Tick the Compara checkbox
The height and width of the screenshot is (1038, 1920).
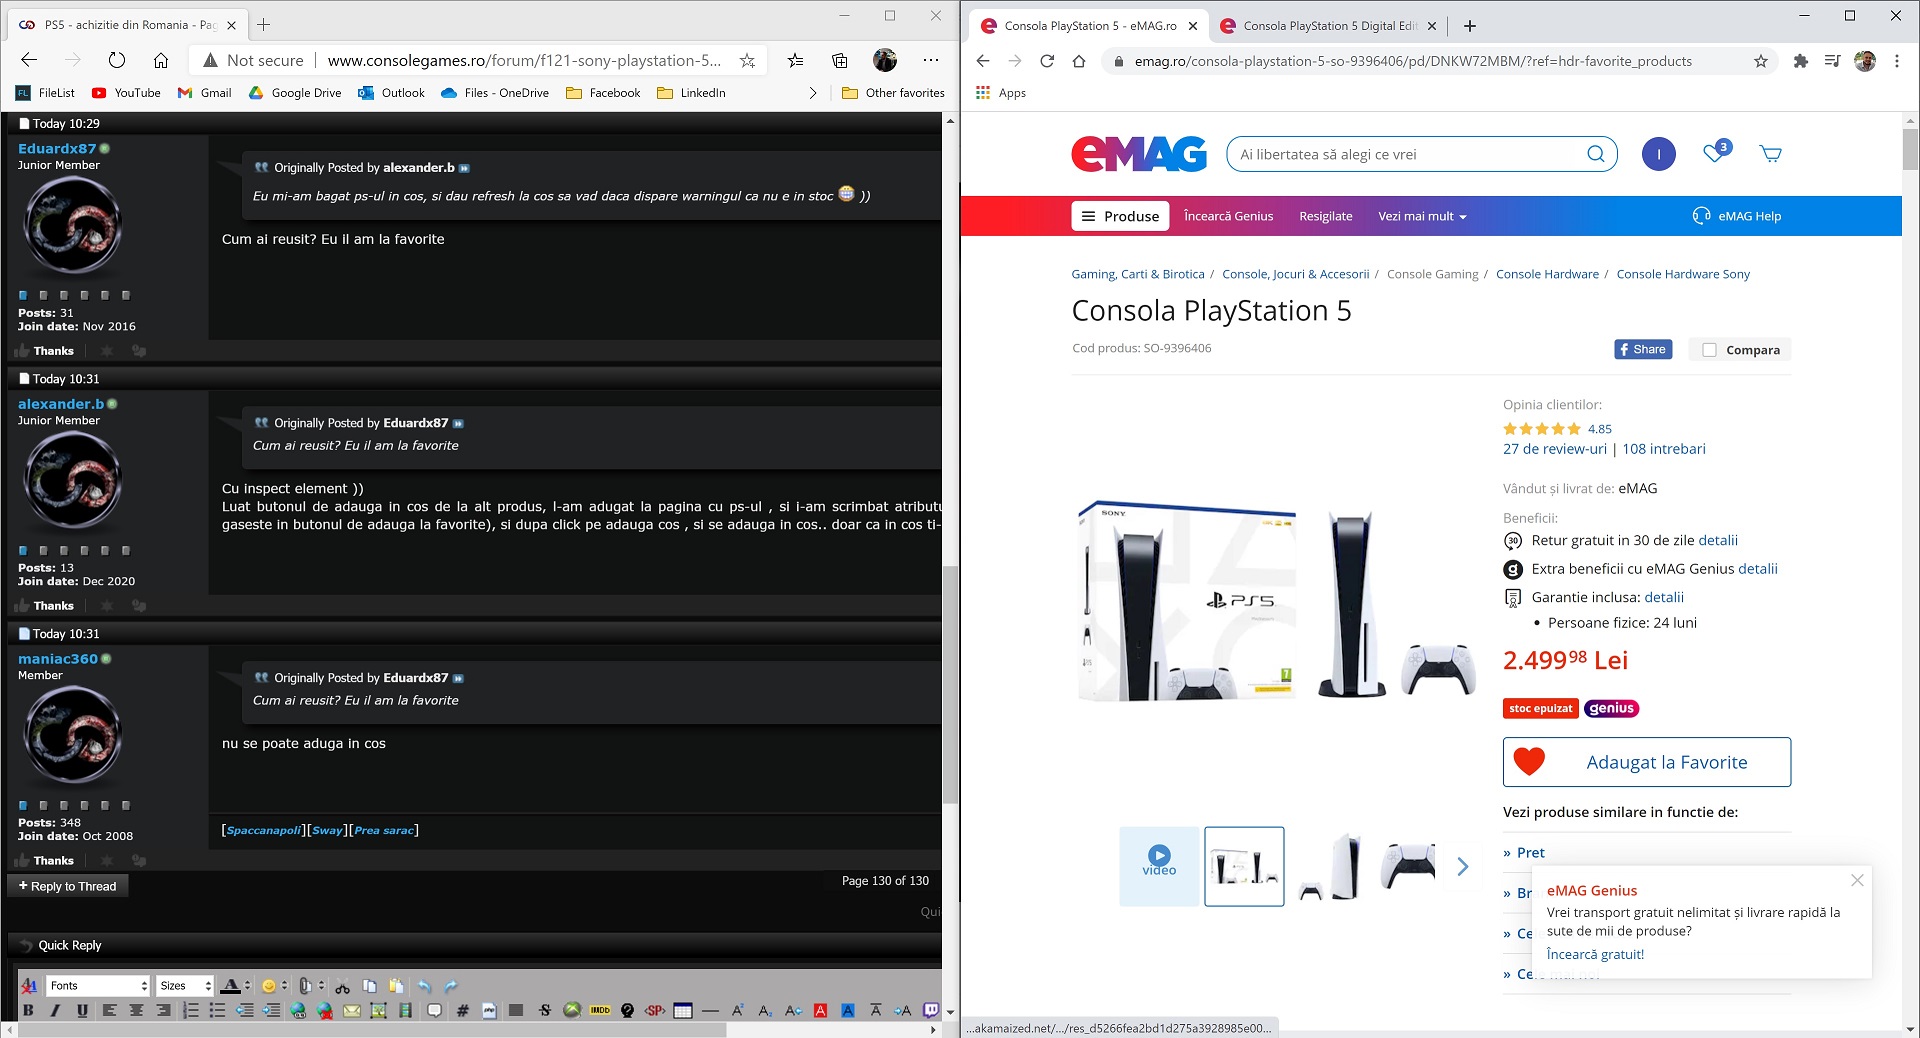pos(1709,350)
